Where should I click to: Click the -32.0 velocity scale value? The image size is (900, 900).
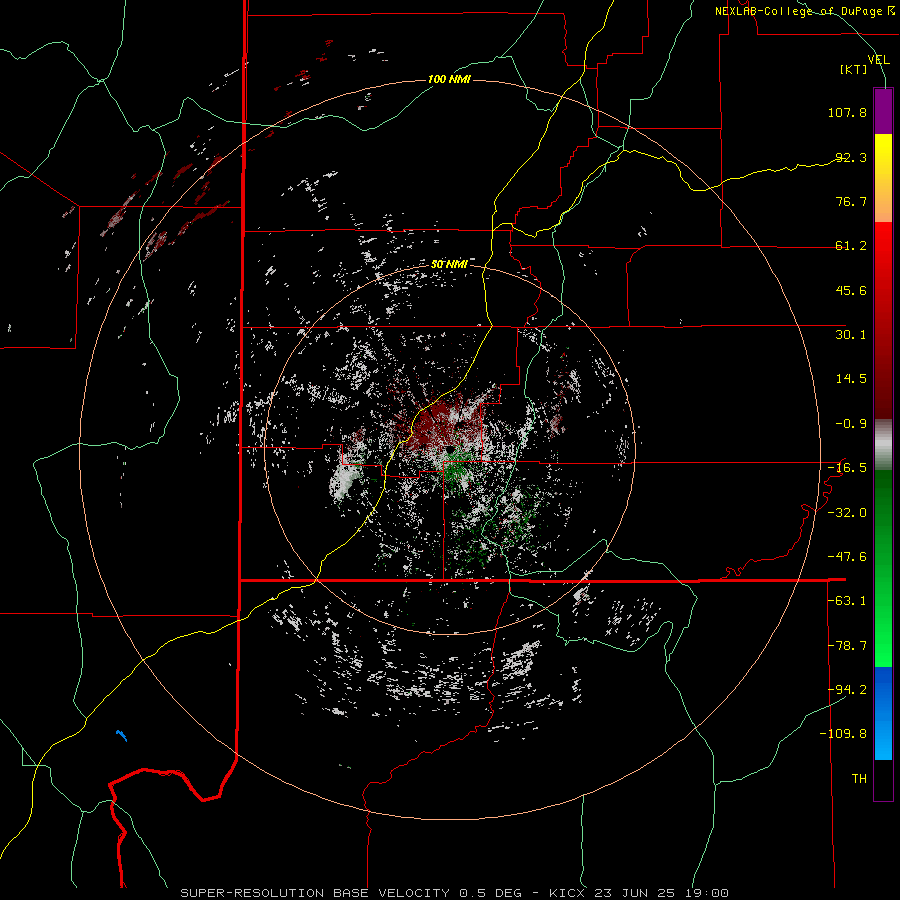point(847,513)
